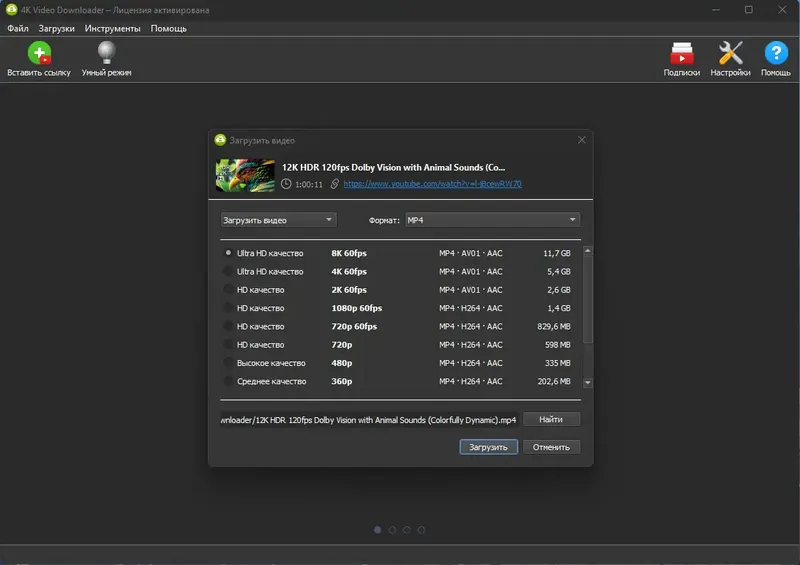
Task: Click MP4 · AV01 · AAC in the 2K row
Action: (470, 290)
